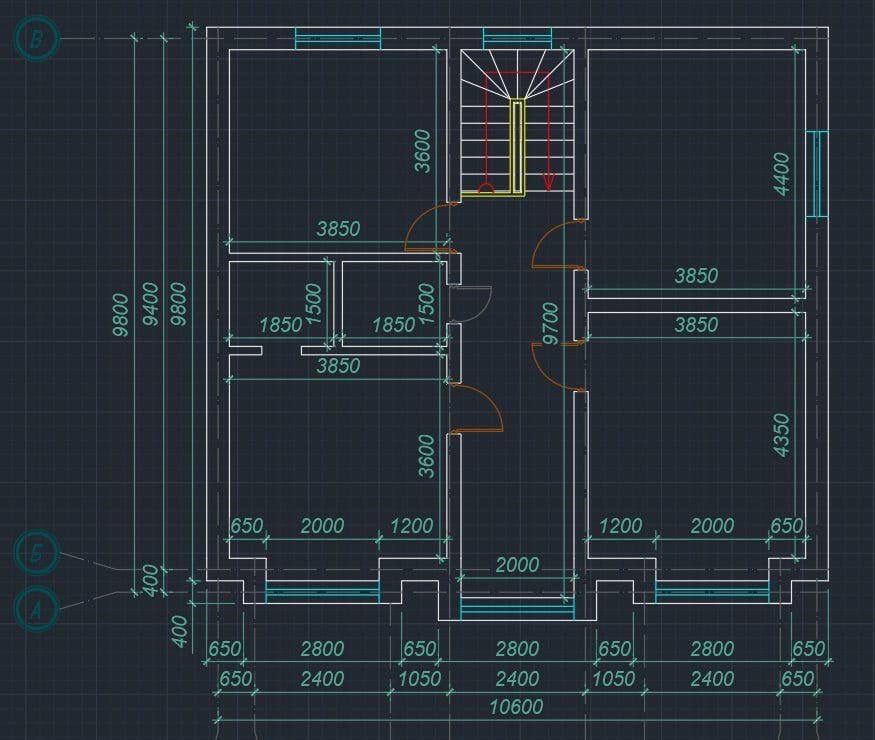The height and width of the screenshot is (740, 875).
Task: Click the 4350 room height dimension
Action: coord(782,435)
